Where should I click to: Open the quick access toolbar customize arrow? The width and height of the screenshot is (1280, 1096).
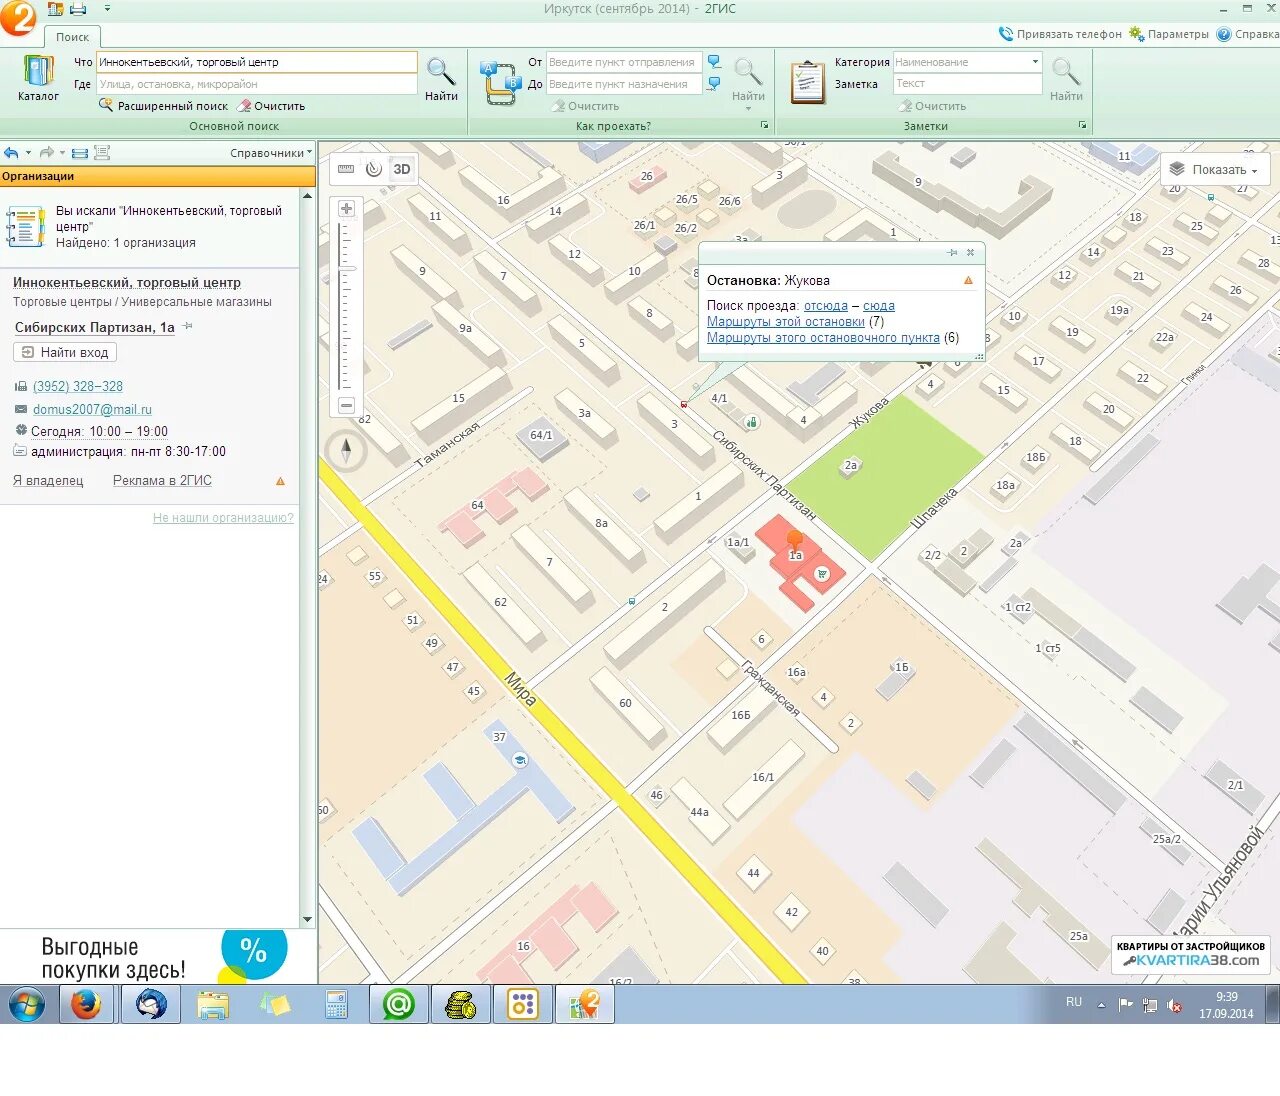pos(107,9)
